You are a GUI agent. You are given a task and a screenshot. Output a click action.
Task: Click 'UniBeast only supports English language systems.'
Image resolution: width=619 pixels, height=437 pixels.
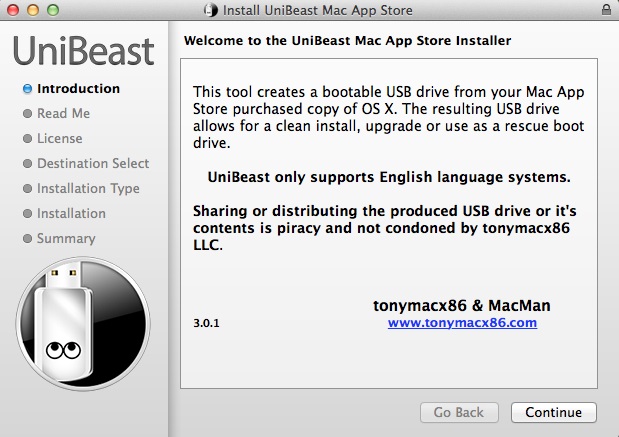click(x=389, y=177)
